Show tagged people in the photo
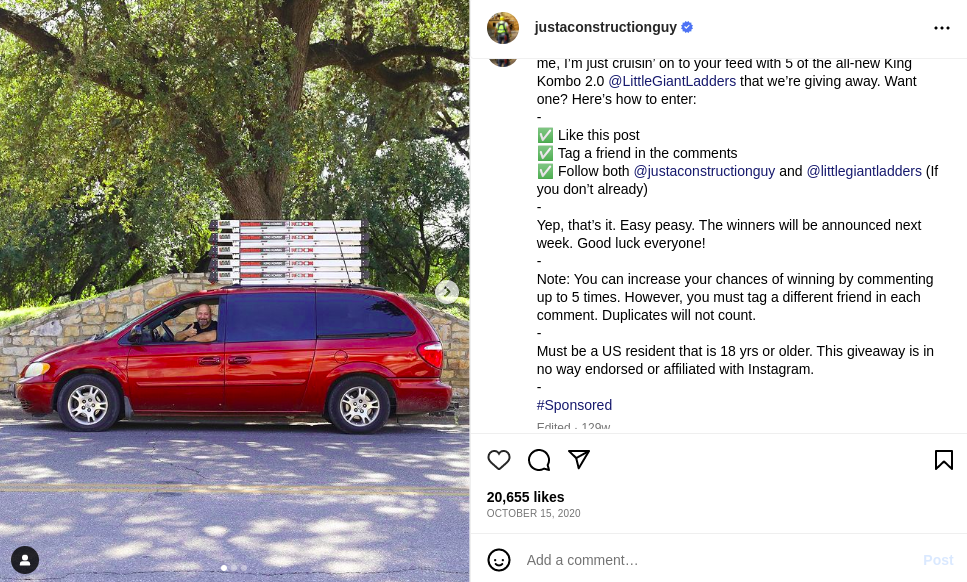Screen dimensions: 967x582 click(x=25, y=560)
